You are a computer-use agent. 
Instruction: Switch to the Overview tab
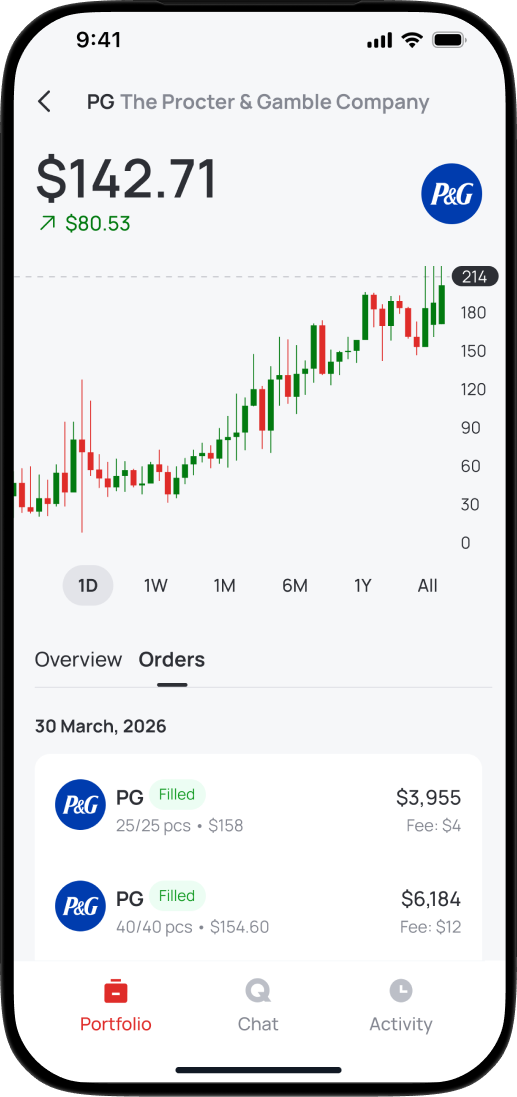click(78, 660)
